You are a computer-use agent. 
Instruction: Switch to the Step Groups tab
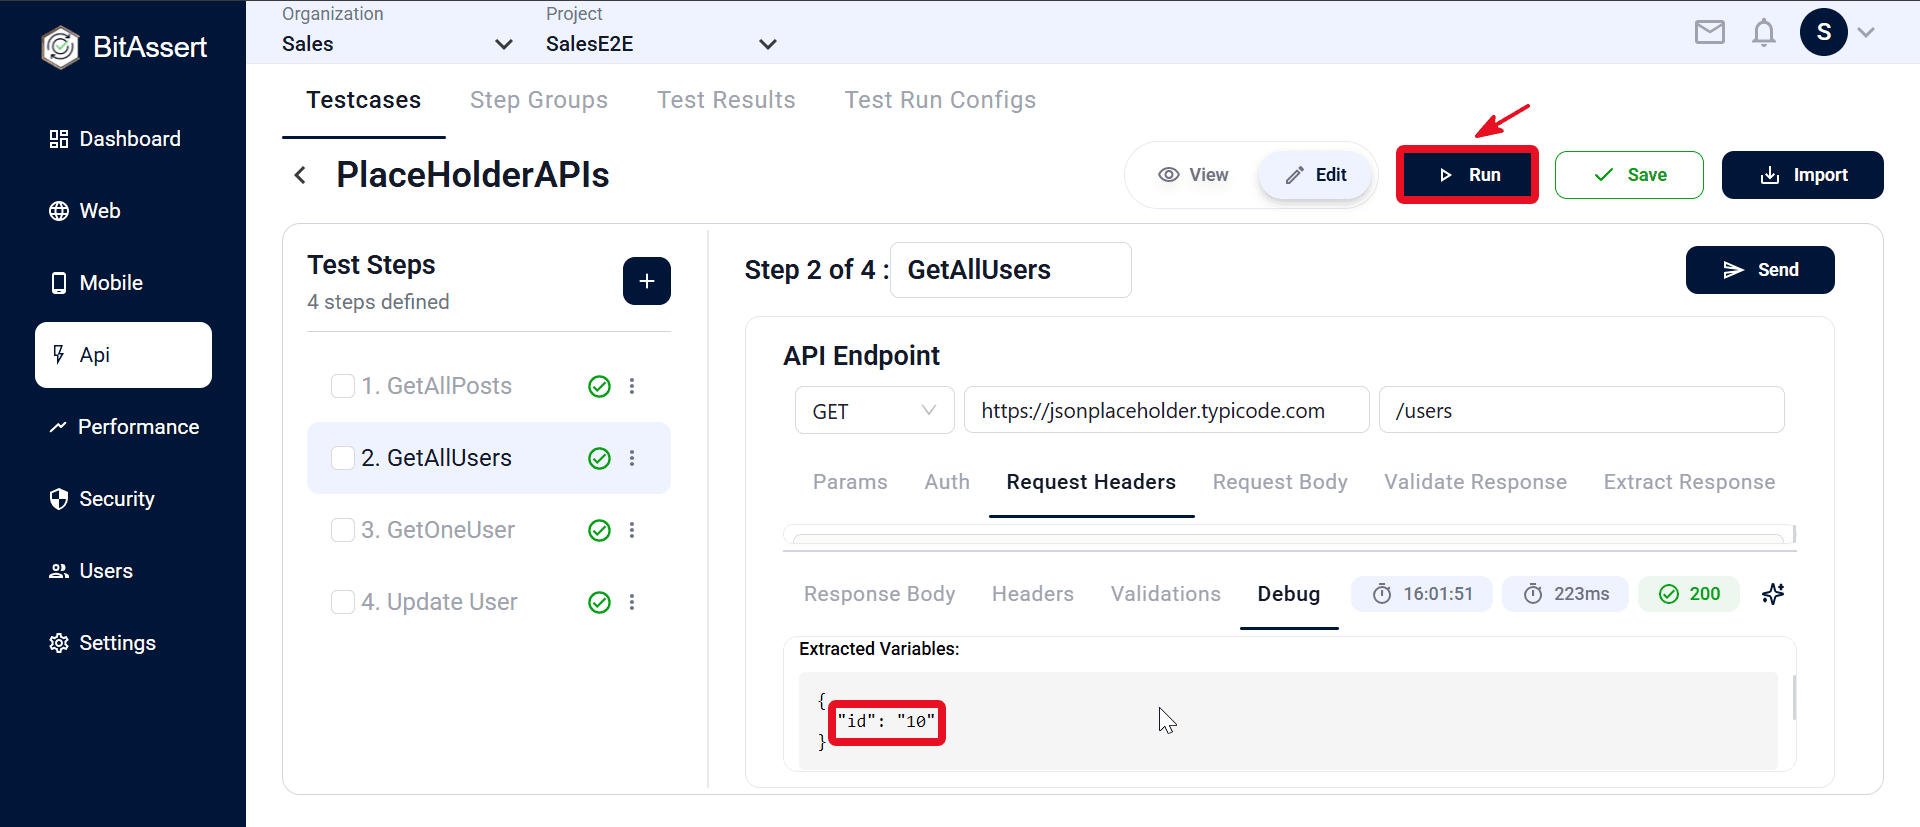[539, 100]
